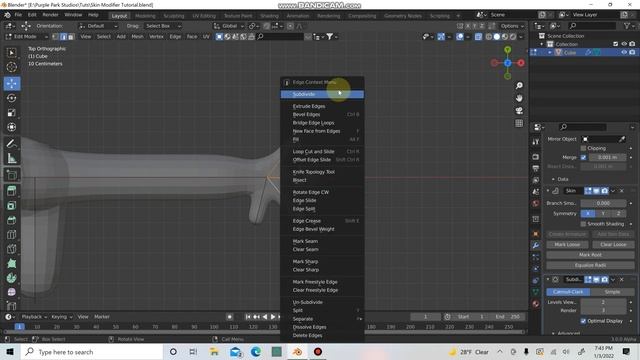
Task: Hide the Cube object with eye icon
Action: click(x=624, y=53)
